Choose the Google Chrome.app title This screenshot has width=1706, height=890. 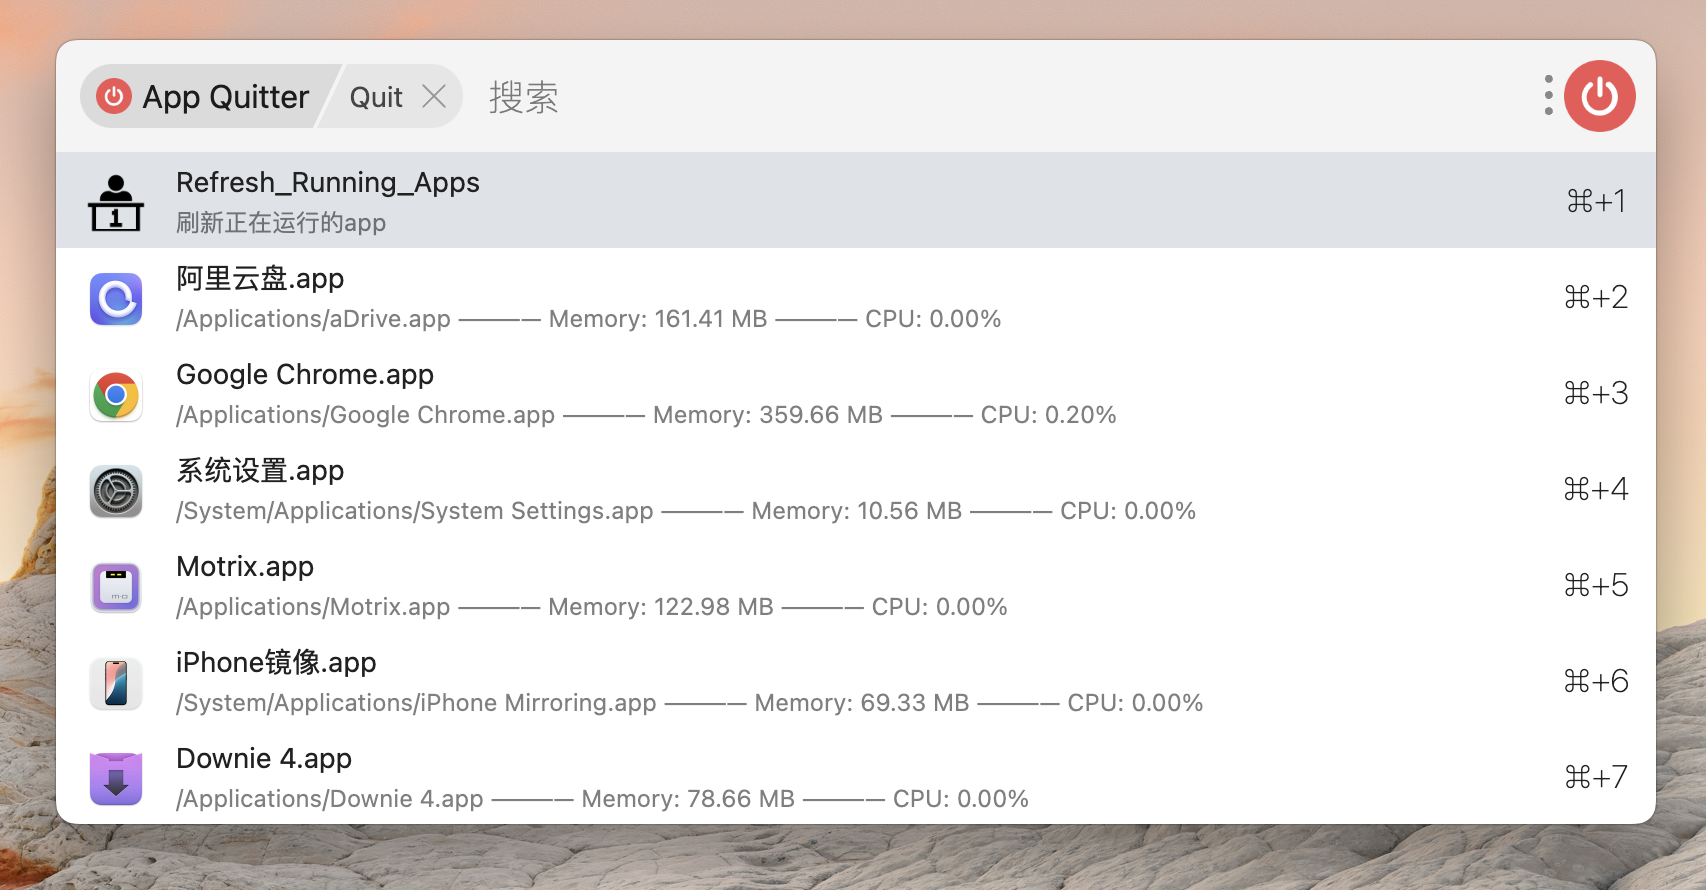[305, 375]
